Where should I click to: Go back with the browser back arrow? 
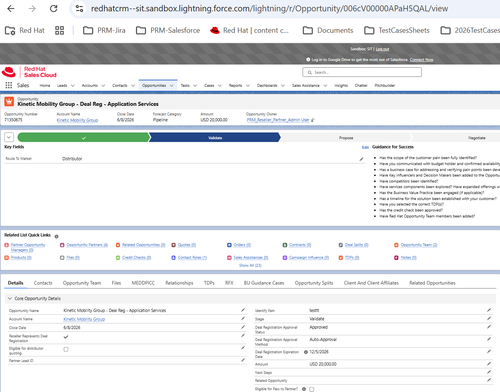pos(11,9)
